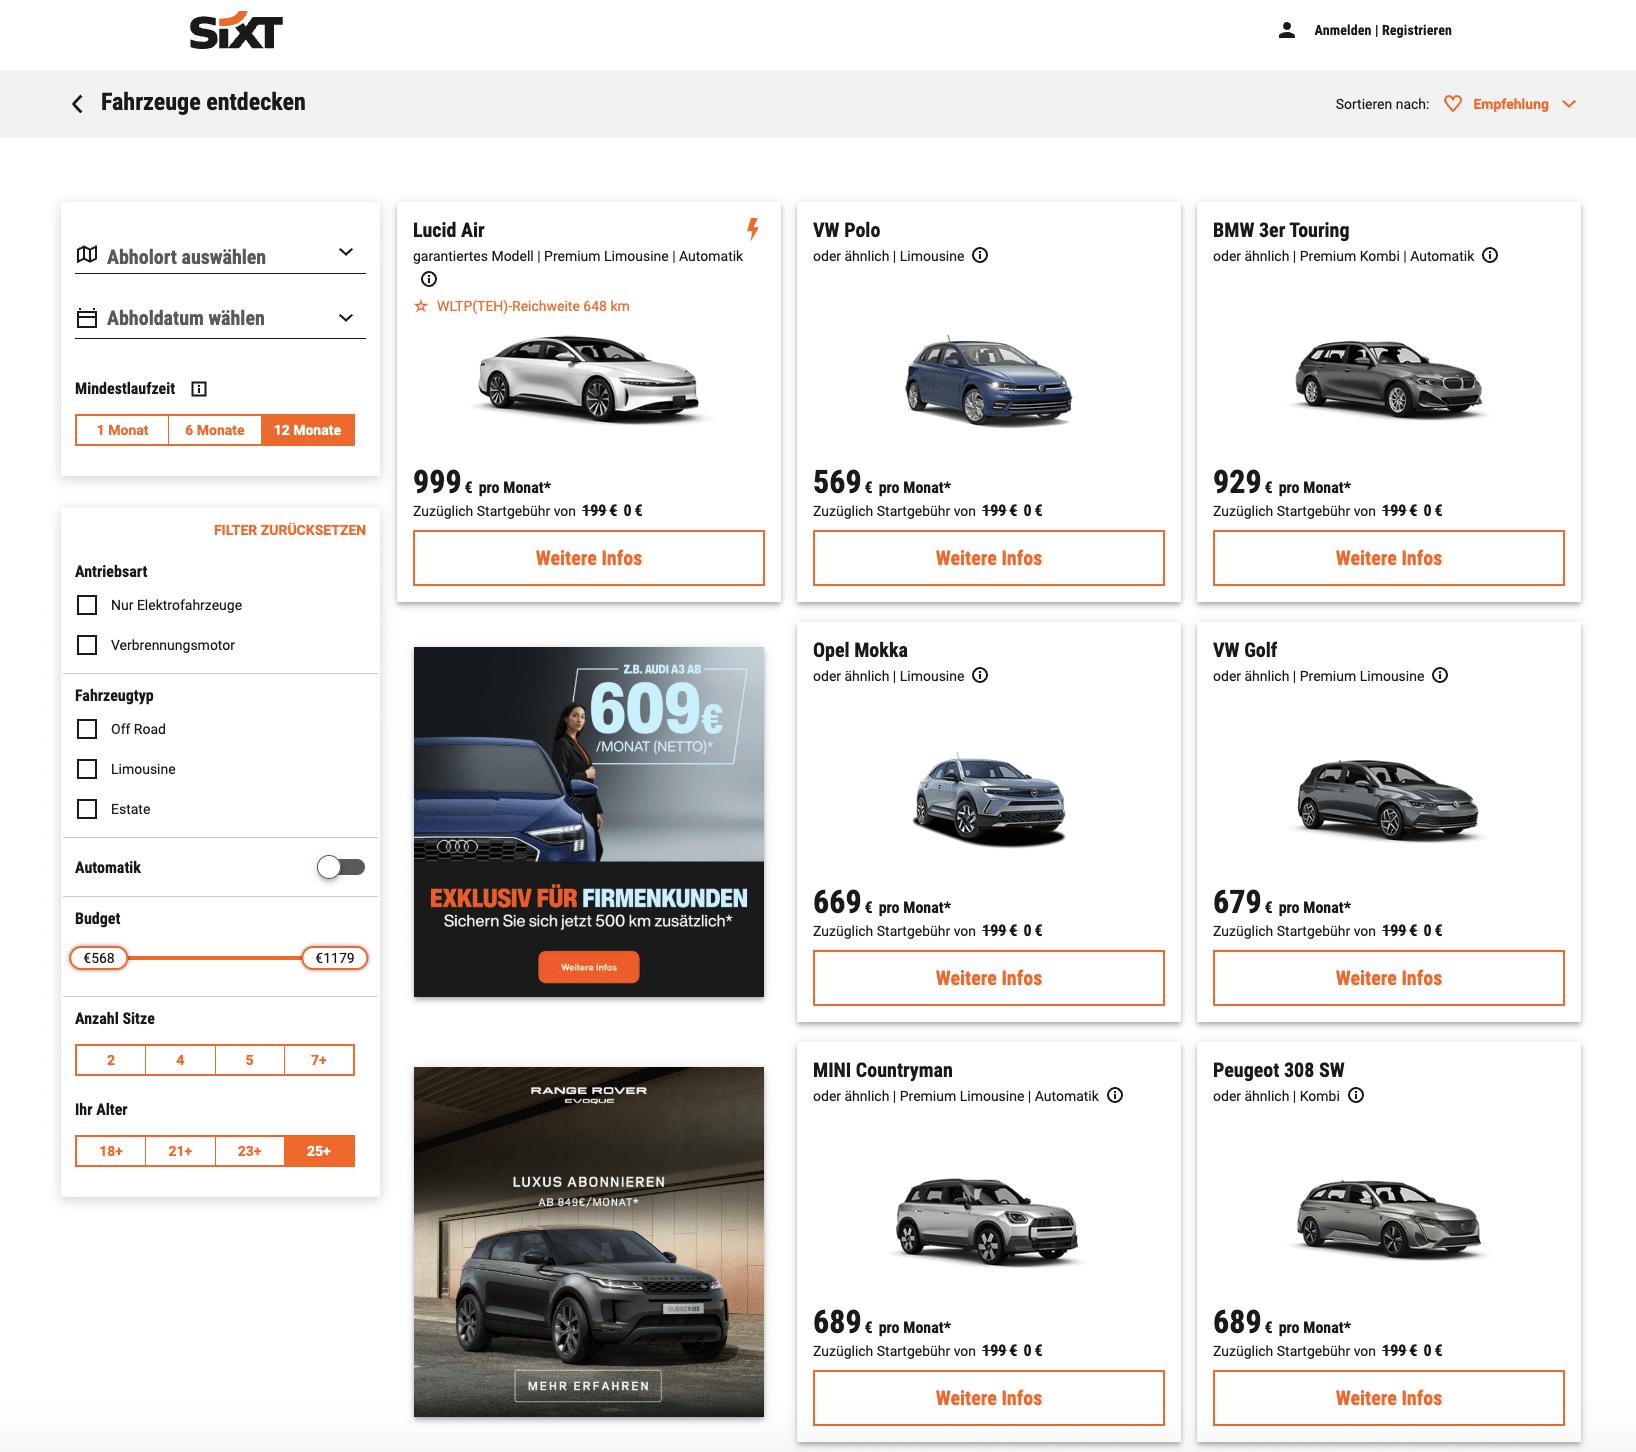Image resolution: width=1636 pixels, height=1452 pixels.
Task: Check Verbrennungsmotor checkbox
Action: coord(87,645)
